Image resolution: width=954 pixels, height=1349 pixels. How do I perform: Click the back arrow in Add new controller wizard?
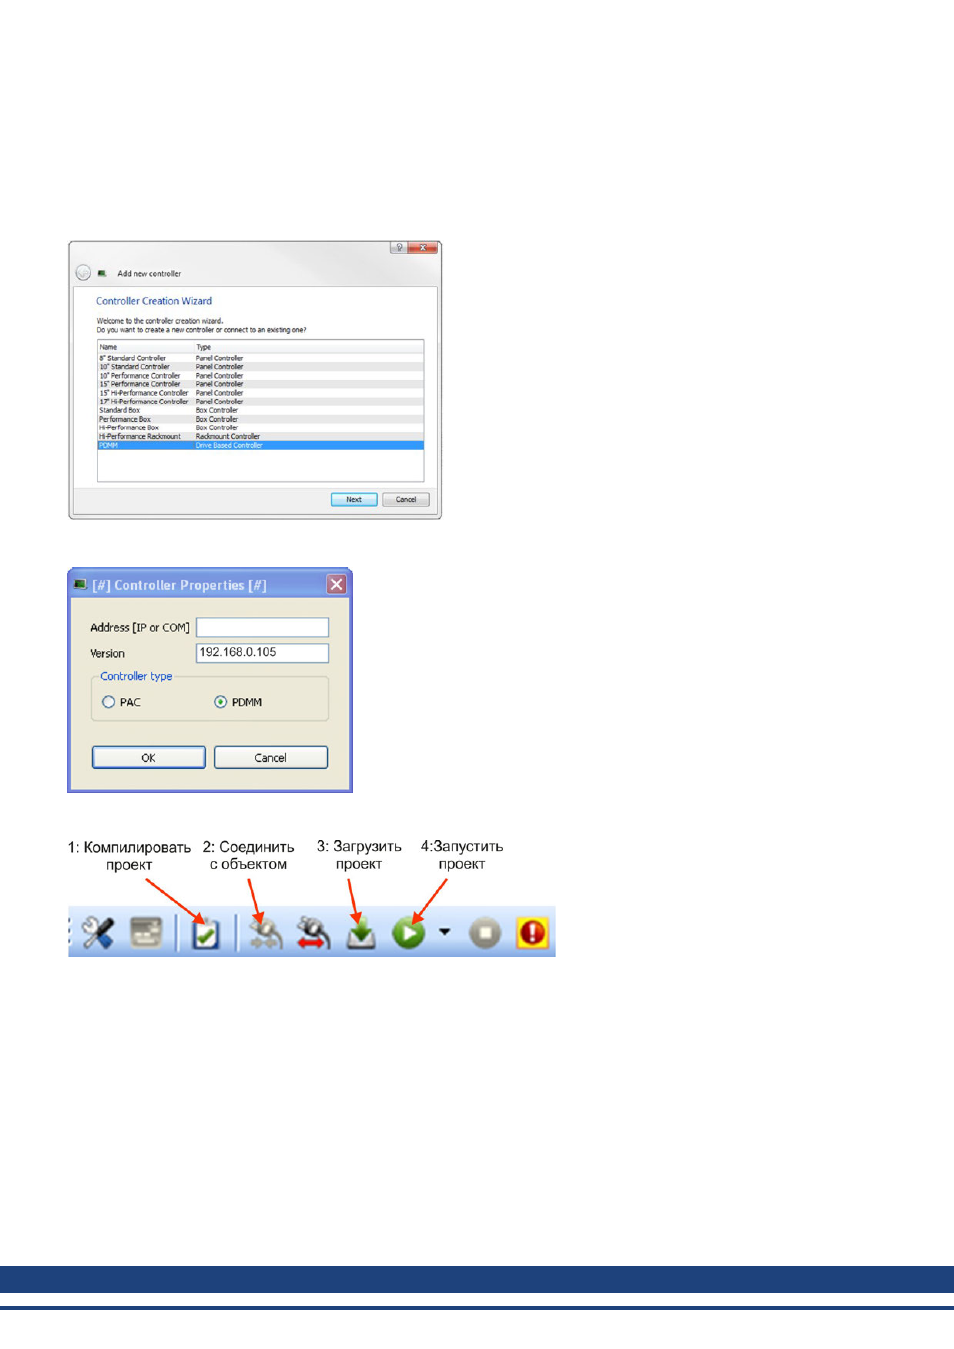(x=83, y=273)
